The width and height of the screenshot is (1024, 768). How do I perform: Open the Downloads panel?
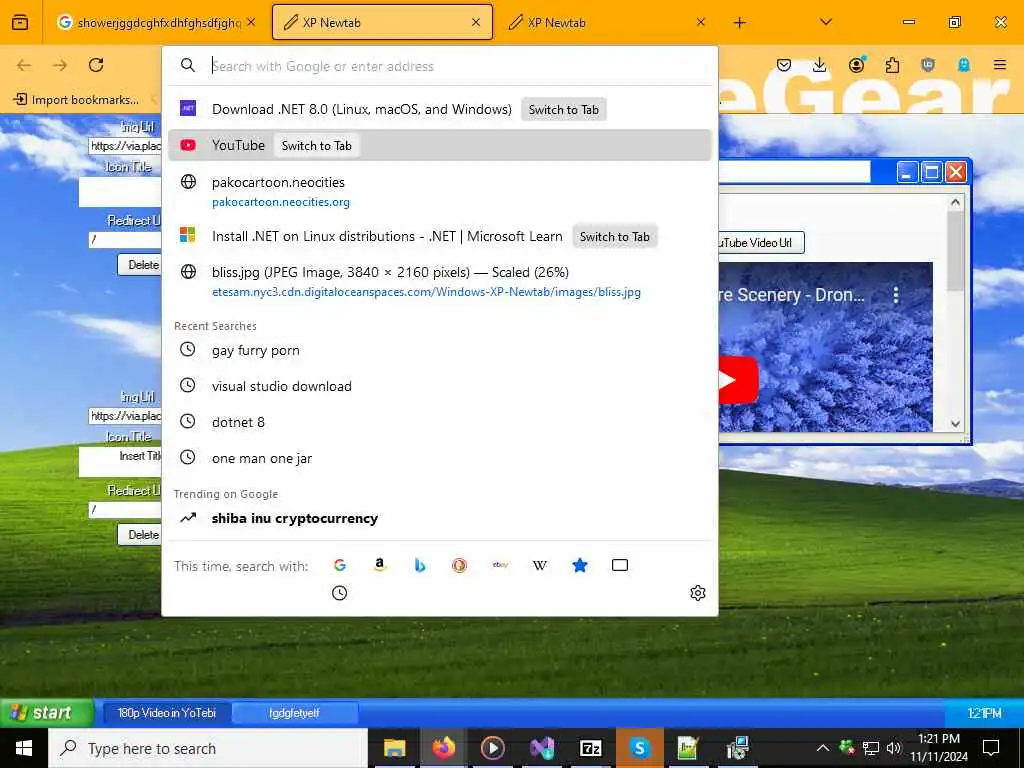(820, 65)
